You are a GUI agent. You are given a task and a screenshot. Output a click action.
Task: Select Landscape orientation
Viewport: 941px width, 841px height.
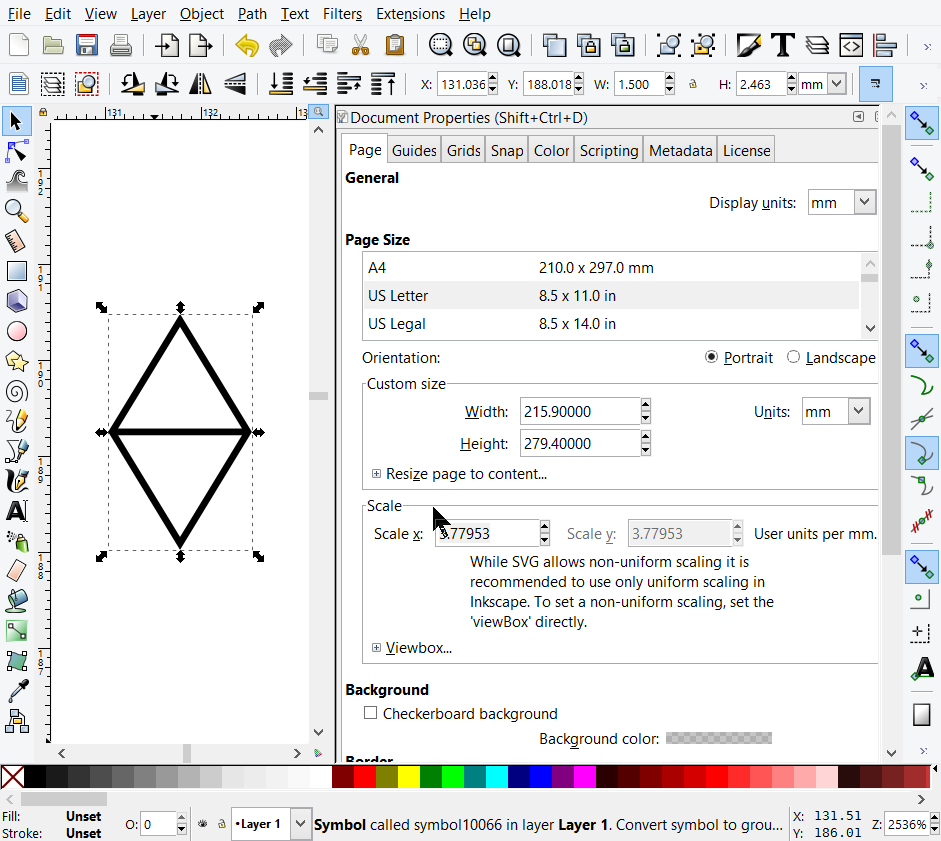tap(794, 357)
